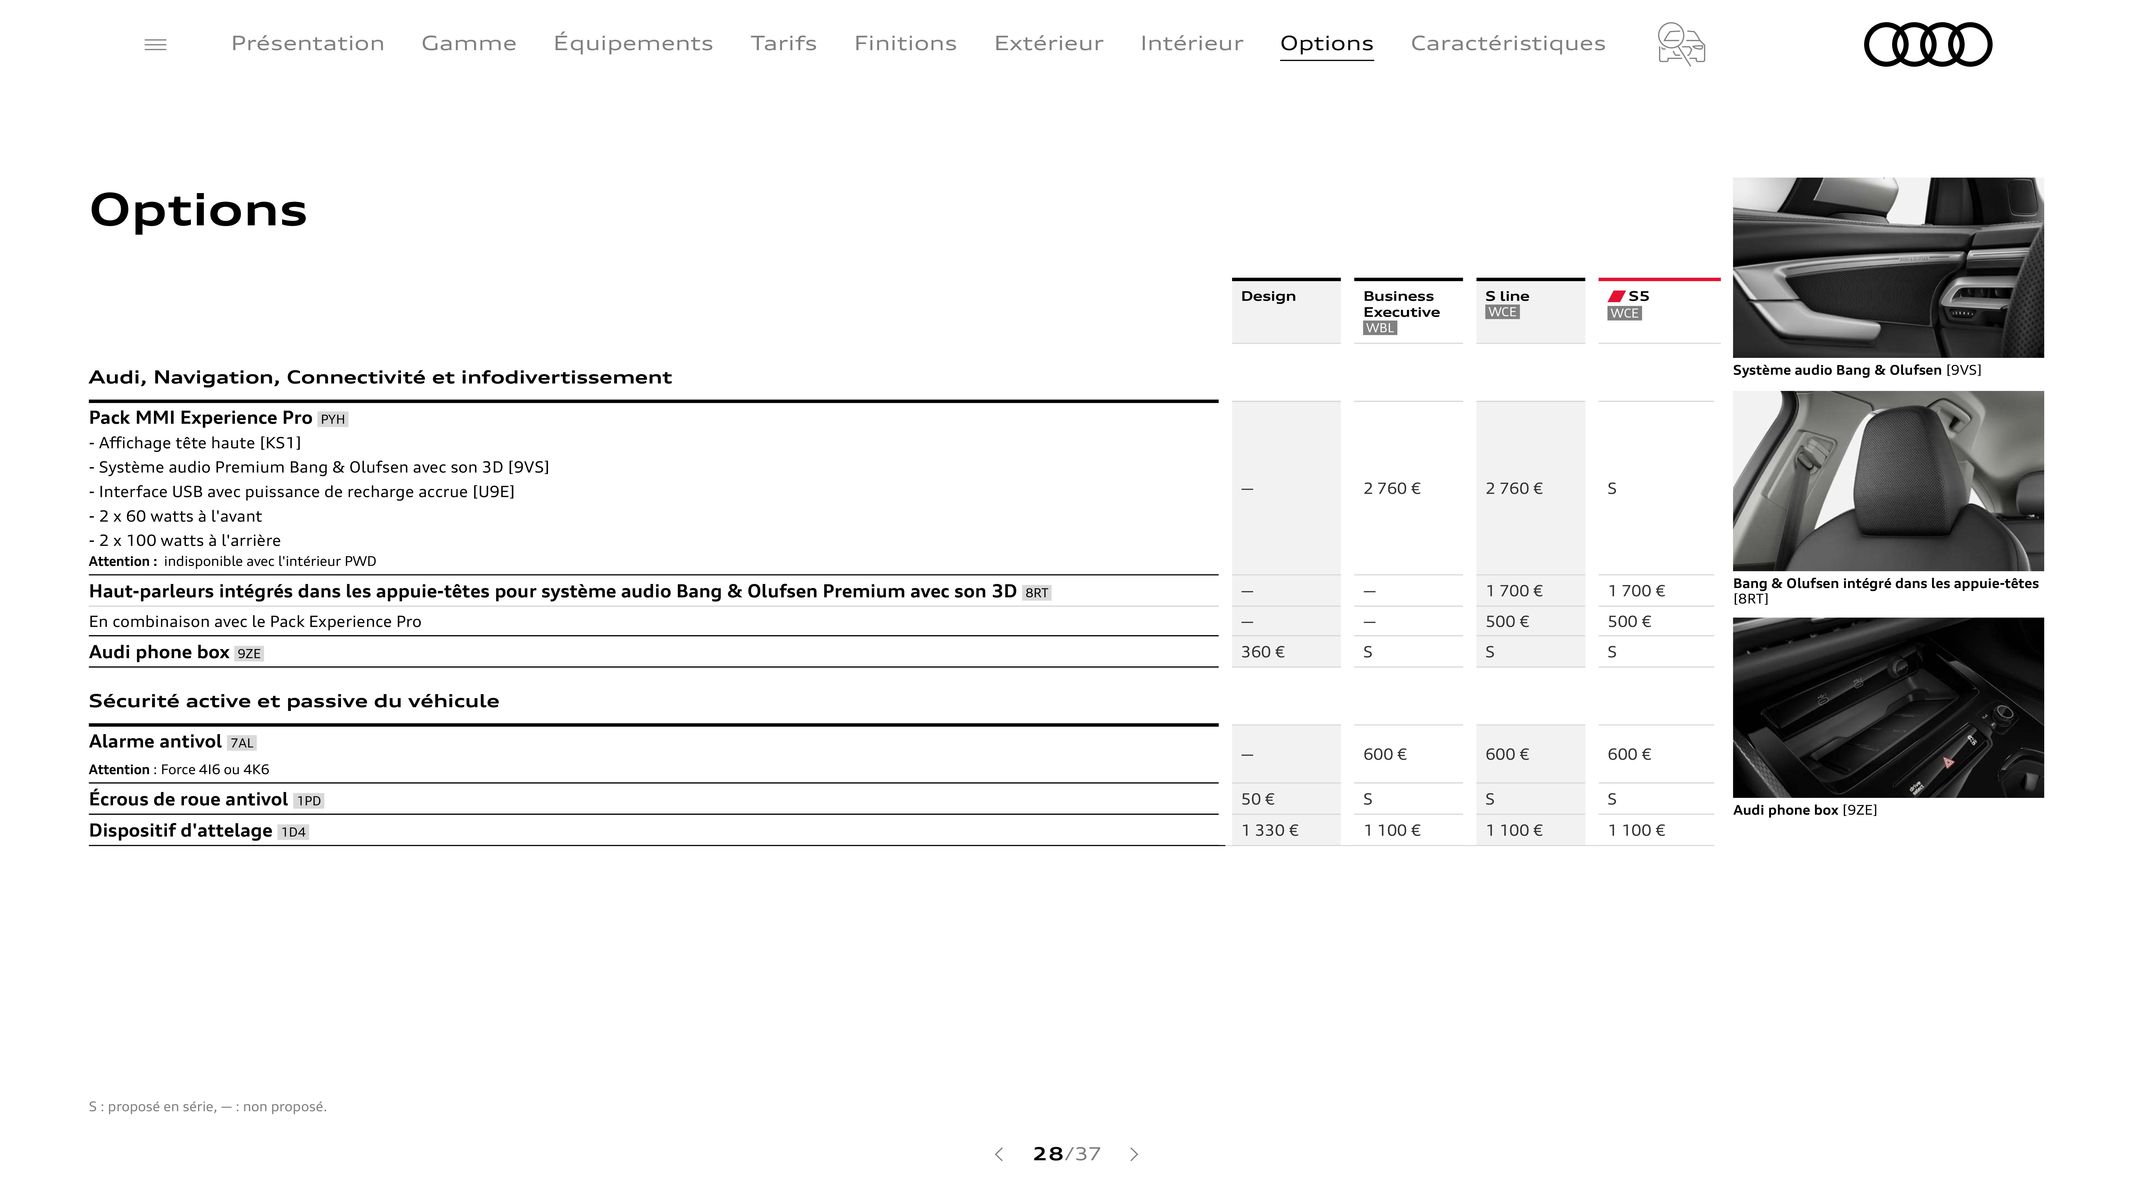Click the Bang & Olufsen door speaker photo
2133x1200 pixels.
1888,267
